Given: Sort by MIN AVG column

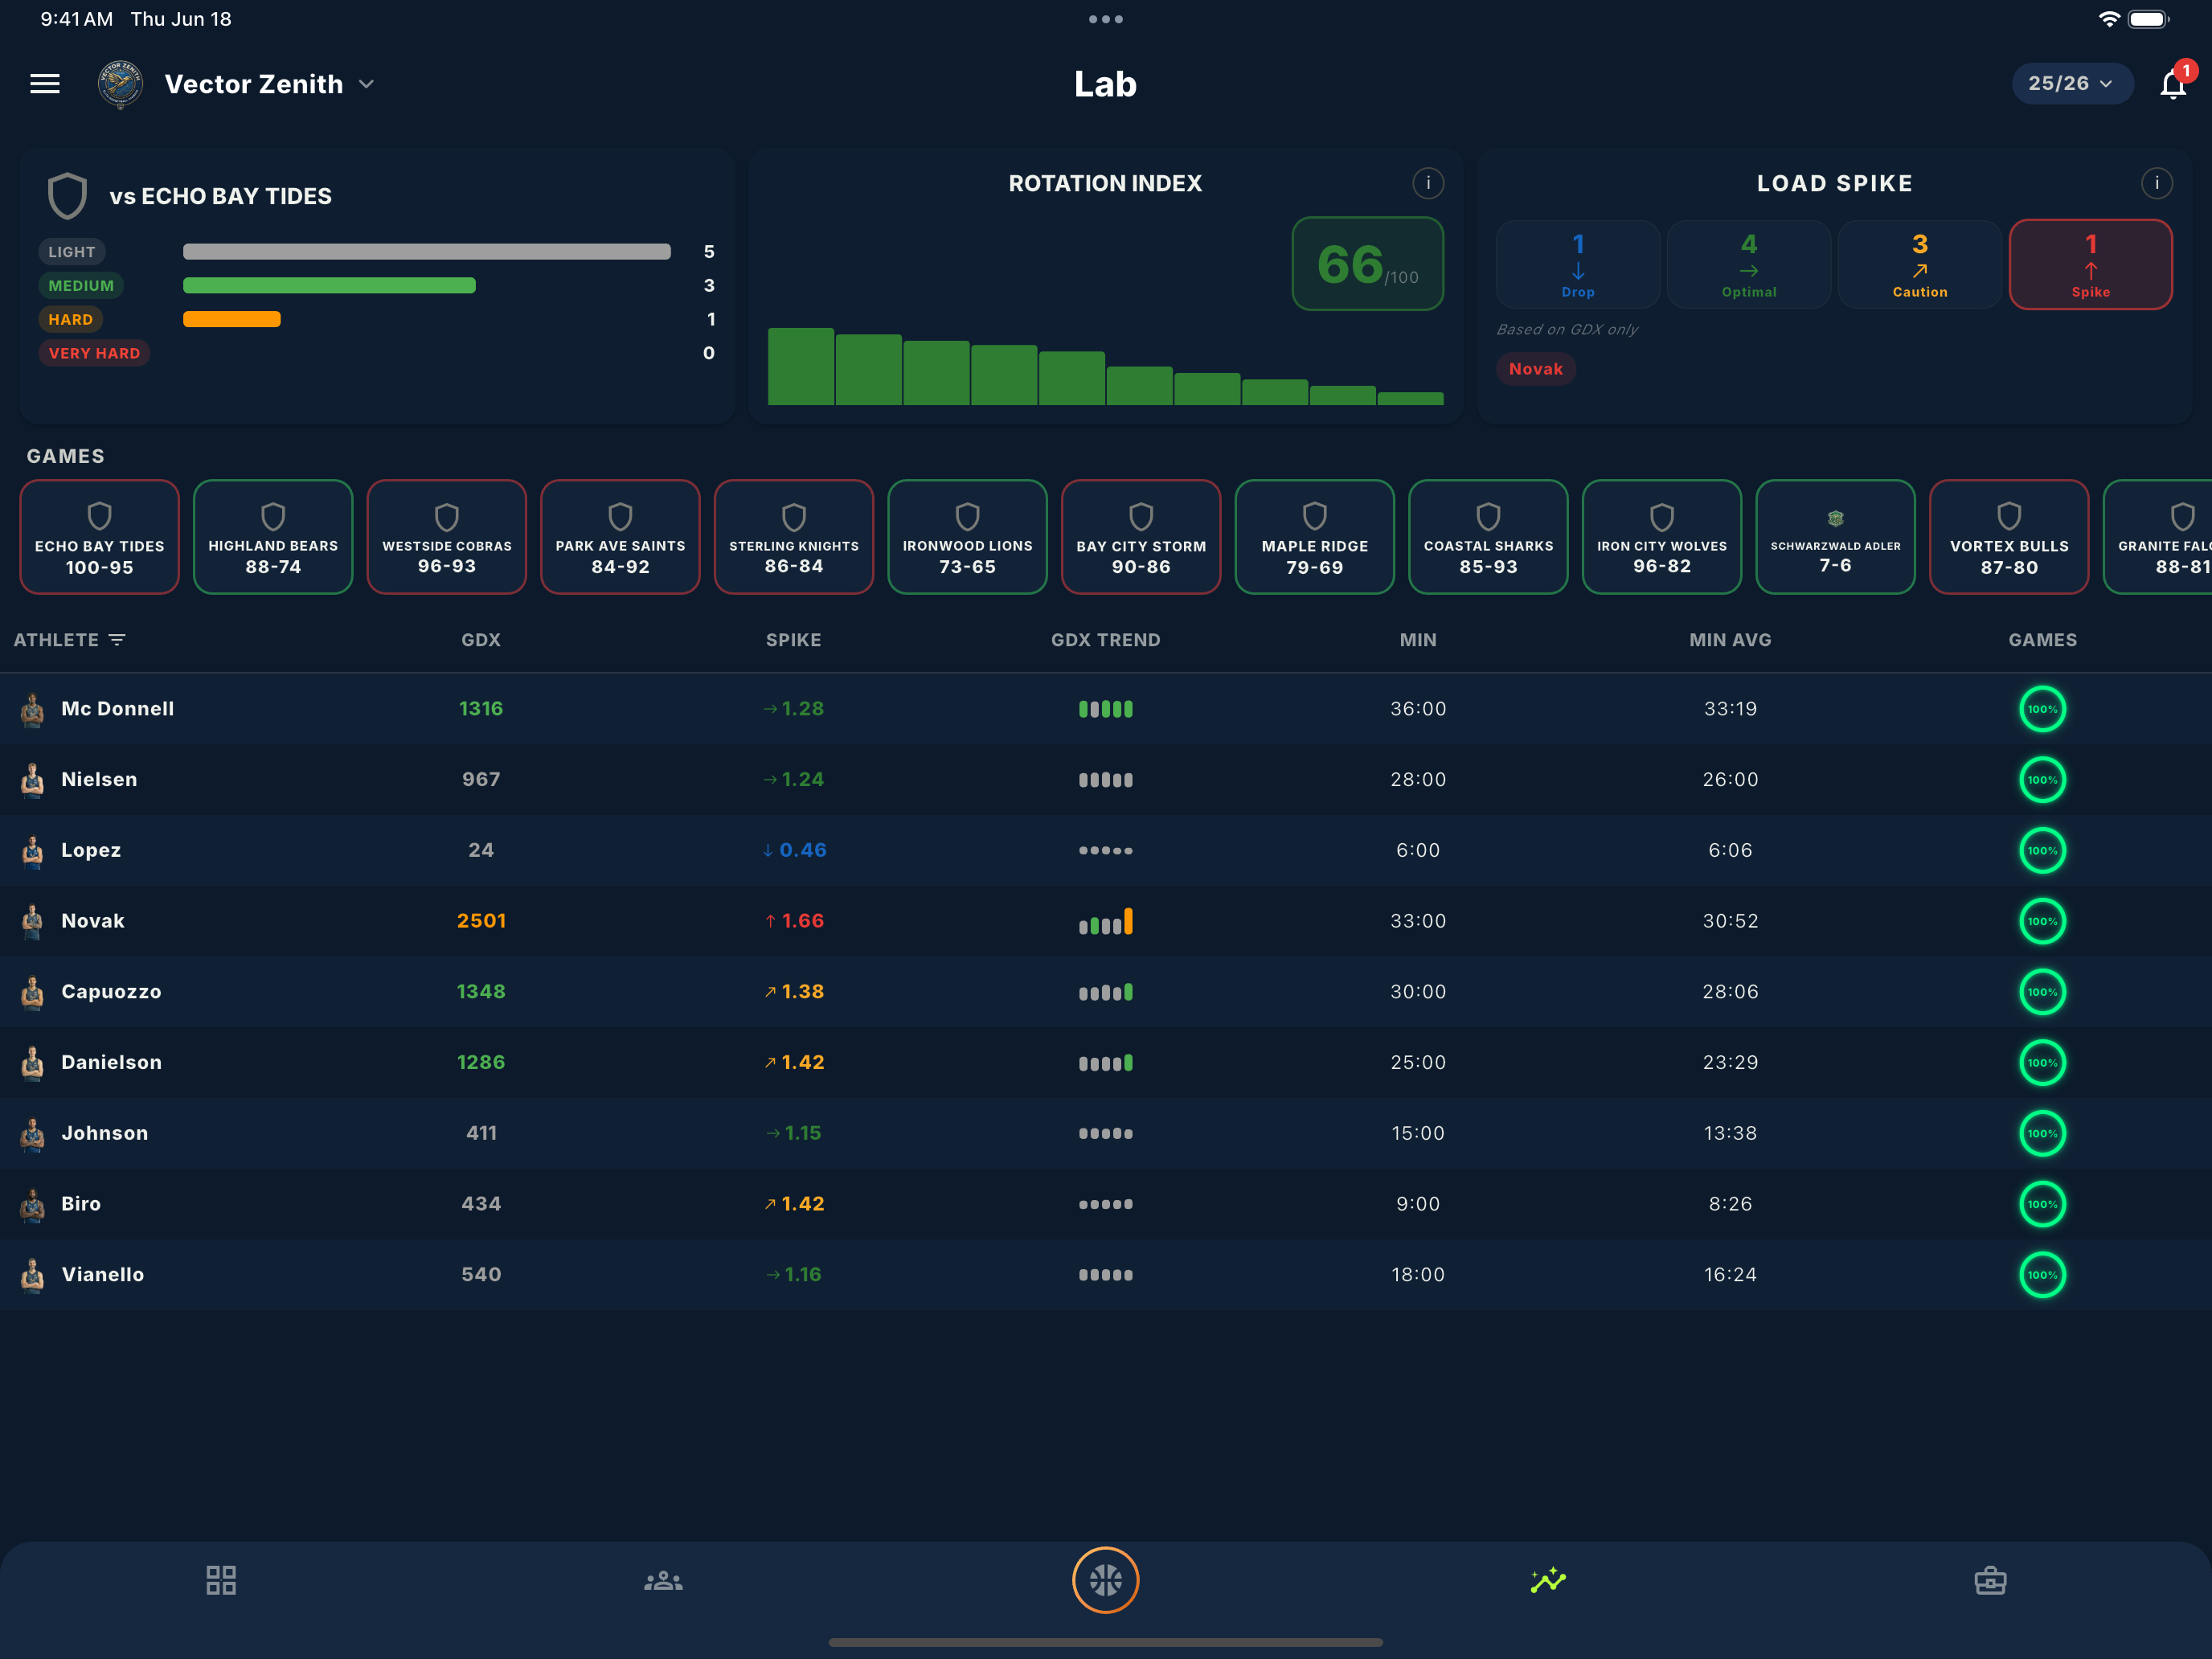Looking at the screenshot, I should (1730, 640).
